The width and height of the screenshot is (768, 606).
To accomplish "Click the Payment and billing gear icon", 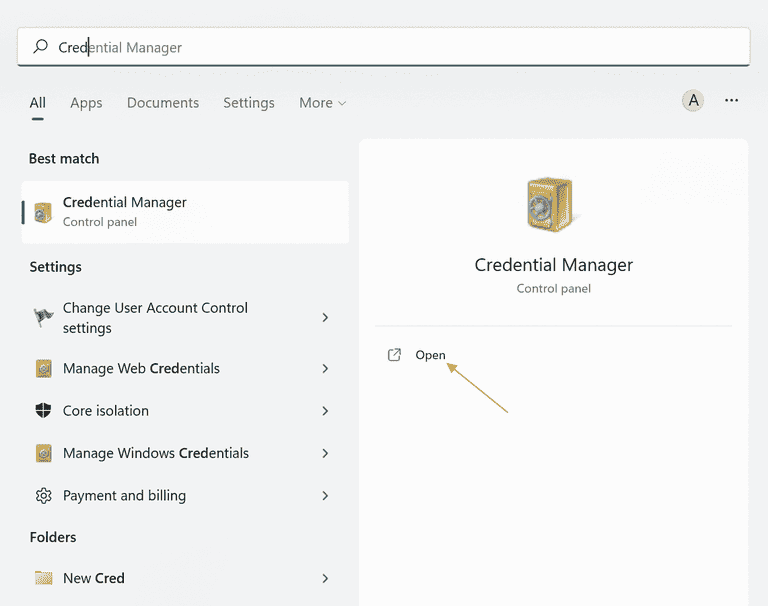I will [x=44, y=496].
